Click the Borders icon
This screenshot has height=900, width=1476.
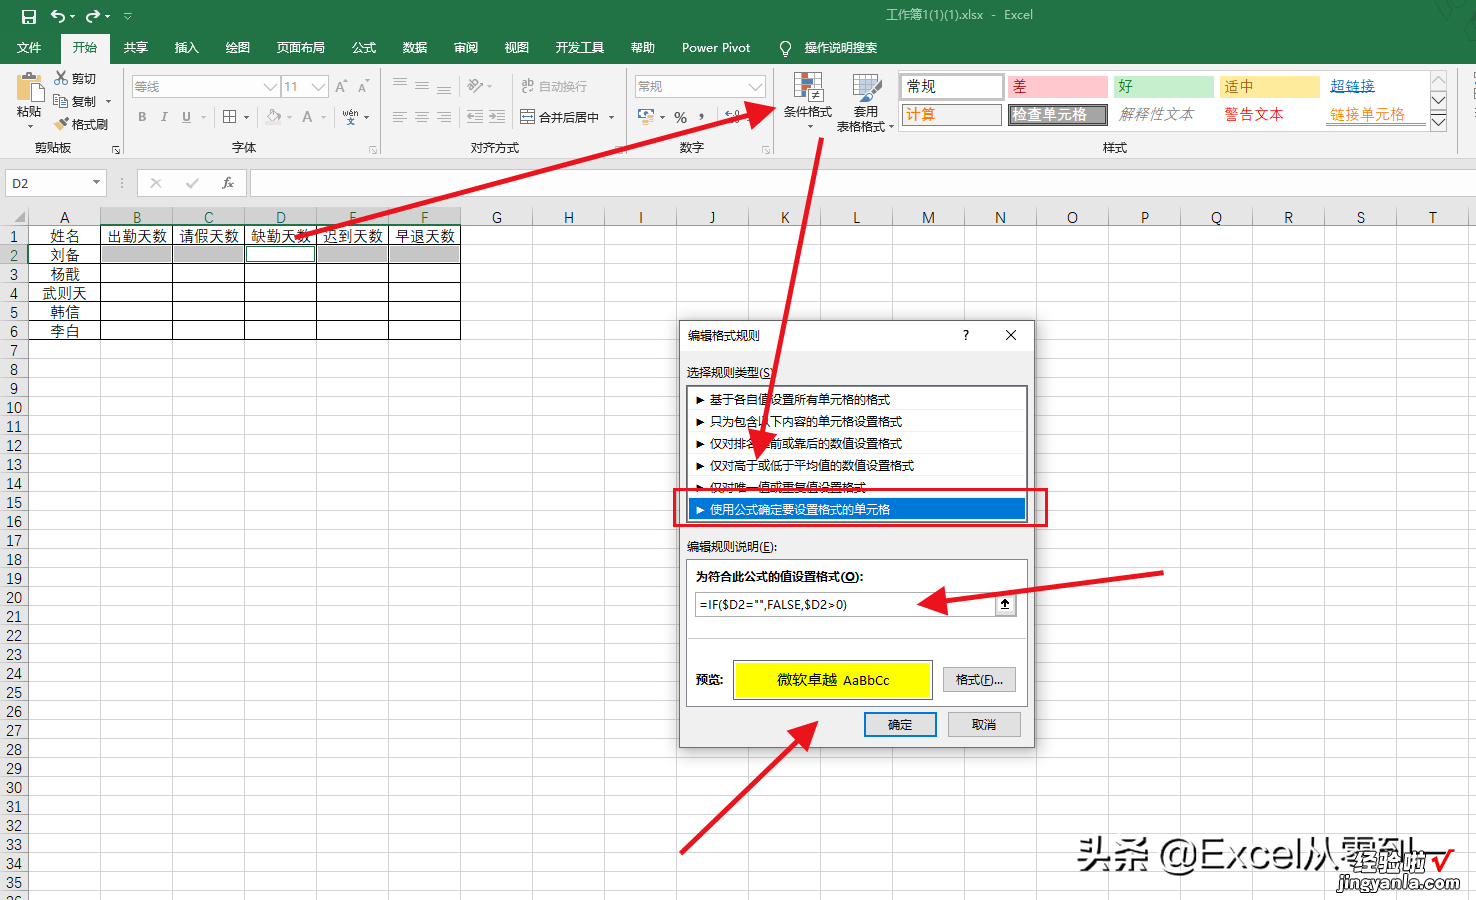click(x=230, y=117)
